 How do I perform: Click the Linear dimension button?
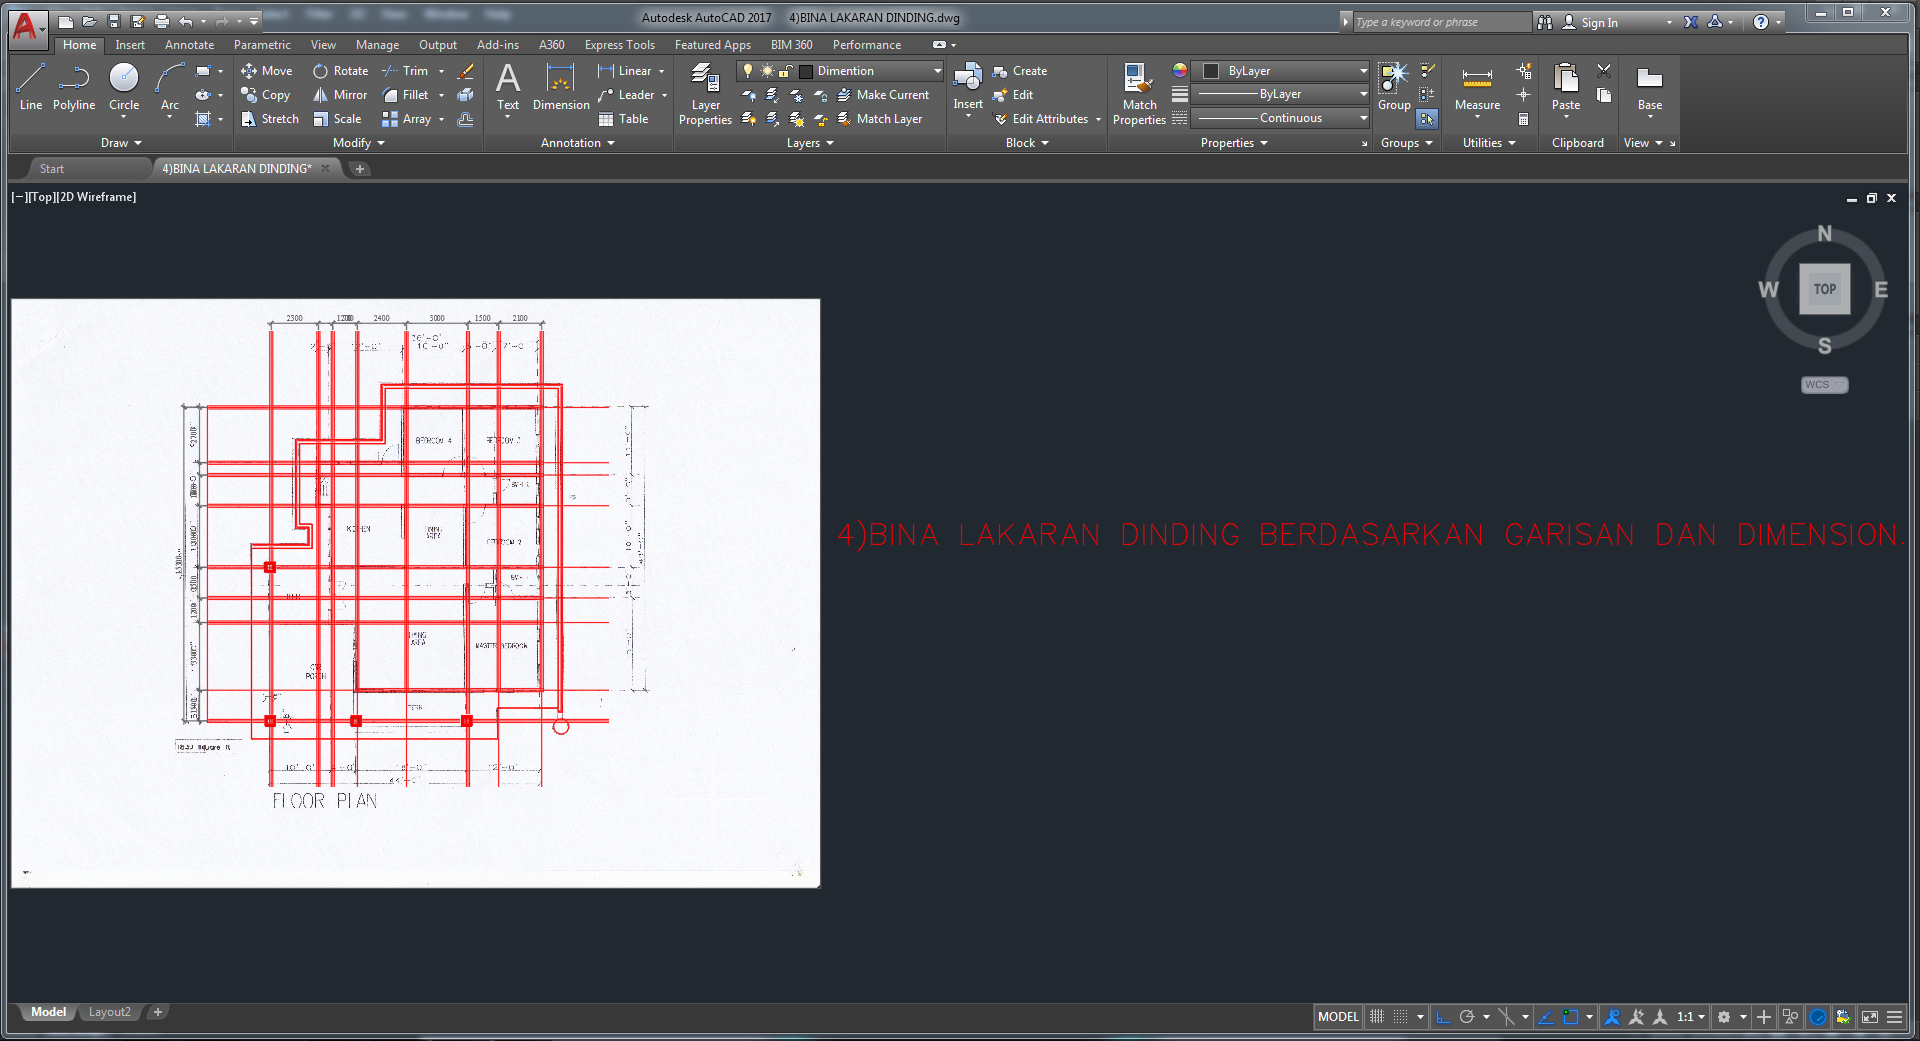[x=625, y=71]
